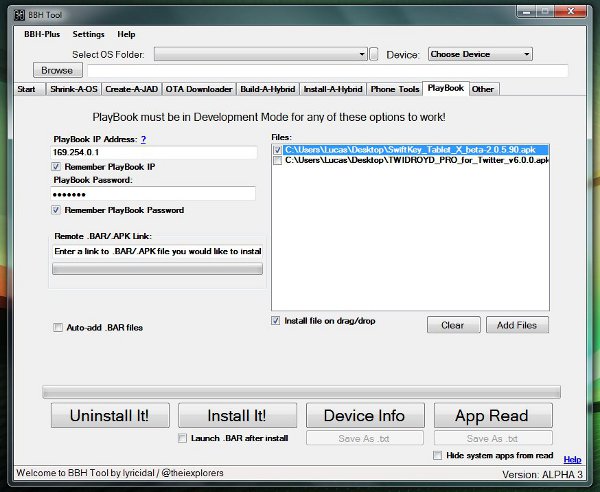600x492 pixels.
Task: Check the TWIDROYD_PRO apk file checkbox
Action: point(277,160)
